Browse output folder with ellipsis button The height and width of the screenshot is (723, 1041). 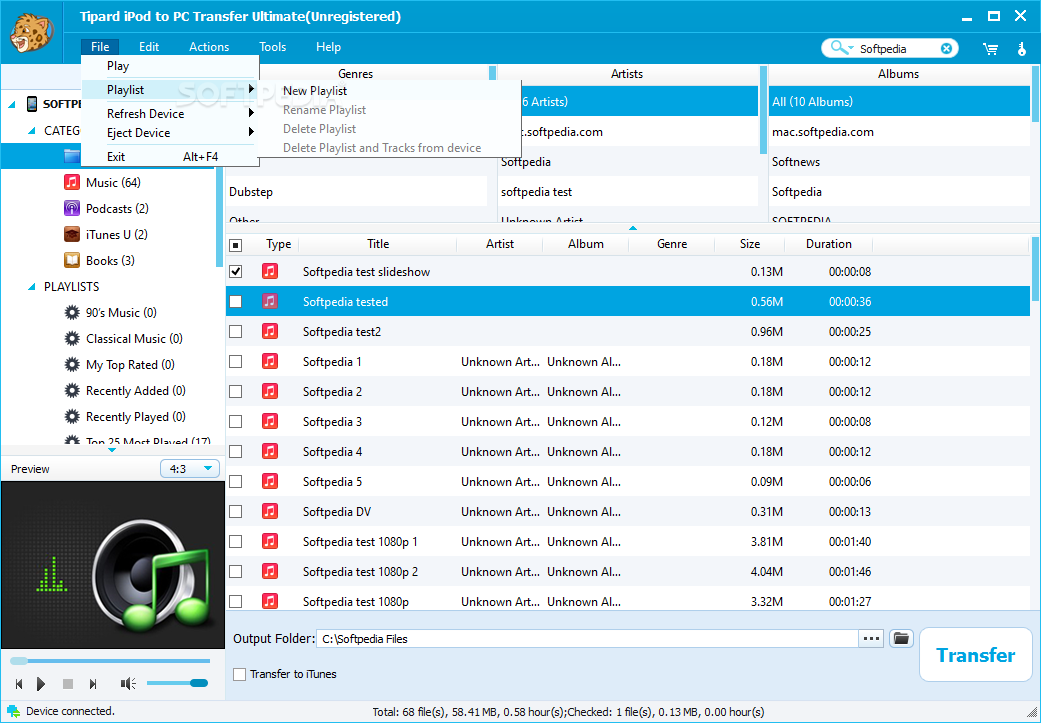(870, 639)
